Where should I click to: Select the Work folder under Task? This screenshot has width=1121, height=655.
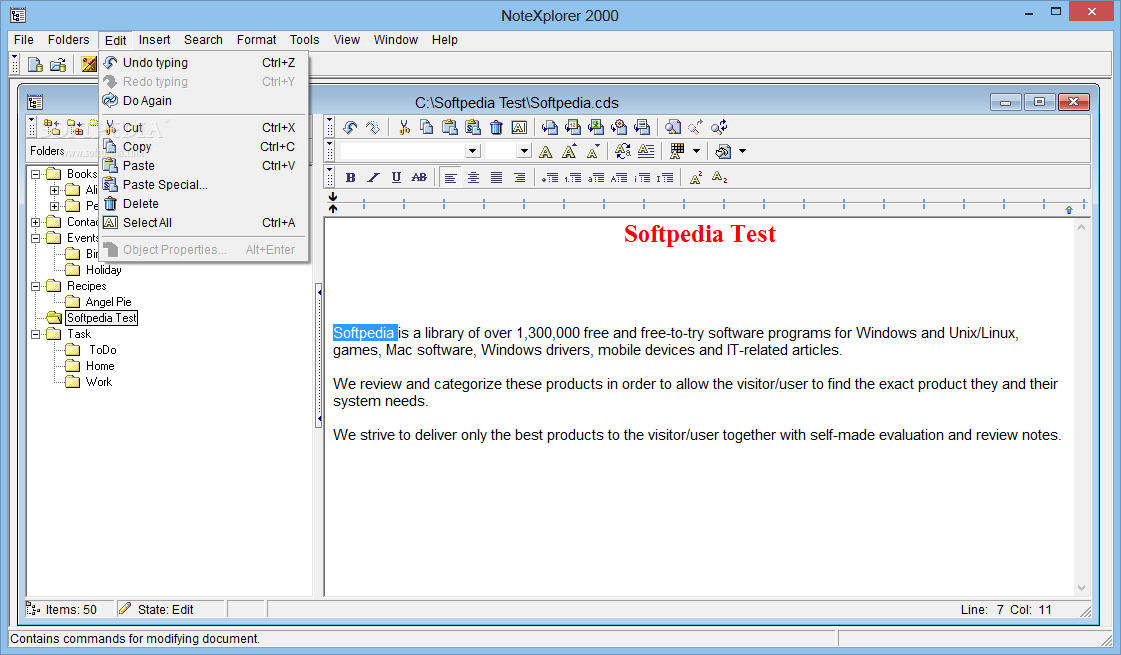pyautogui.click(x=99, y=382)
